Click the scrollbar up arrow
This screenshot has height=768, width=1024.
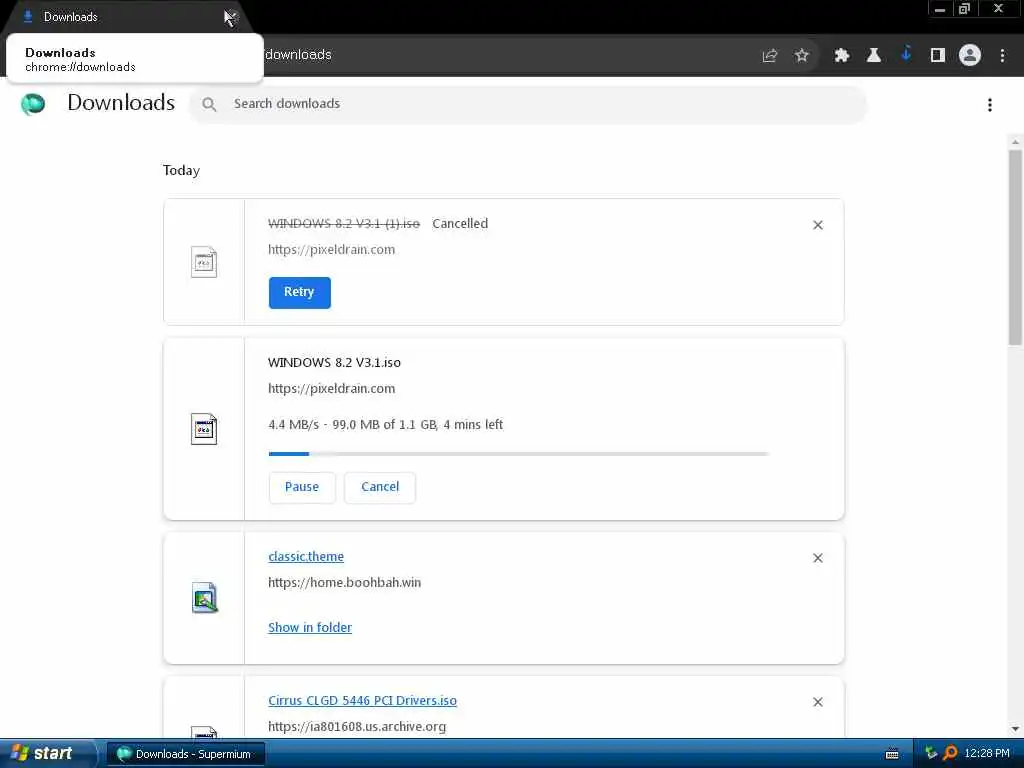pyautogui.click(x=1015, y=142)
